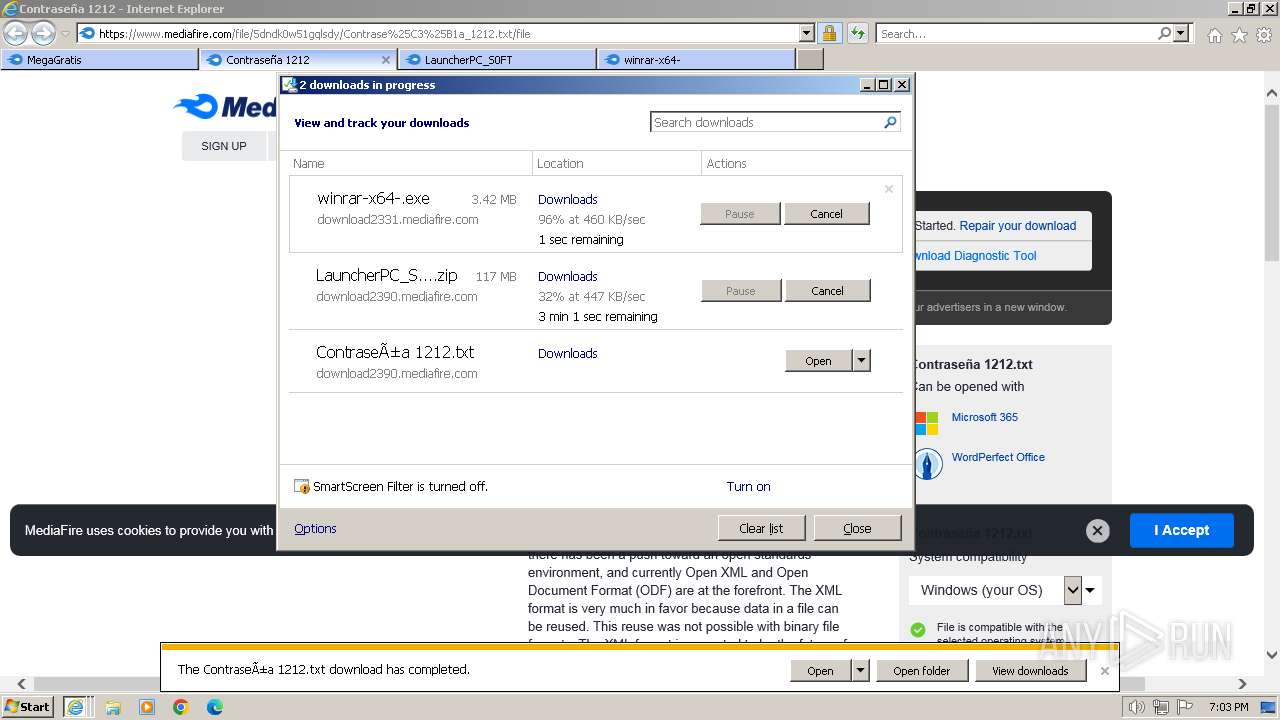Viewport: 1280px width, 720px height.
Task: Open Downloads location link for LauncherPC zip
Action: (x=567, y=277)
